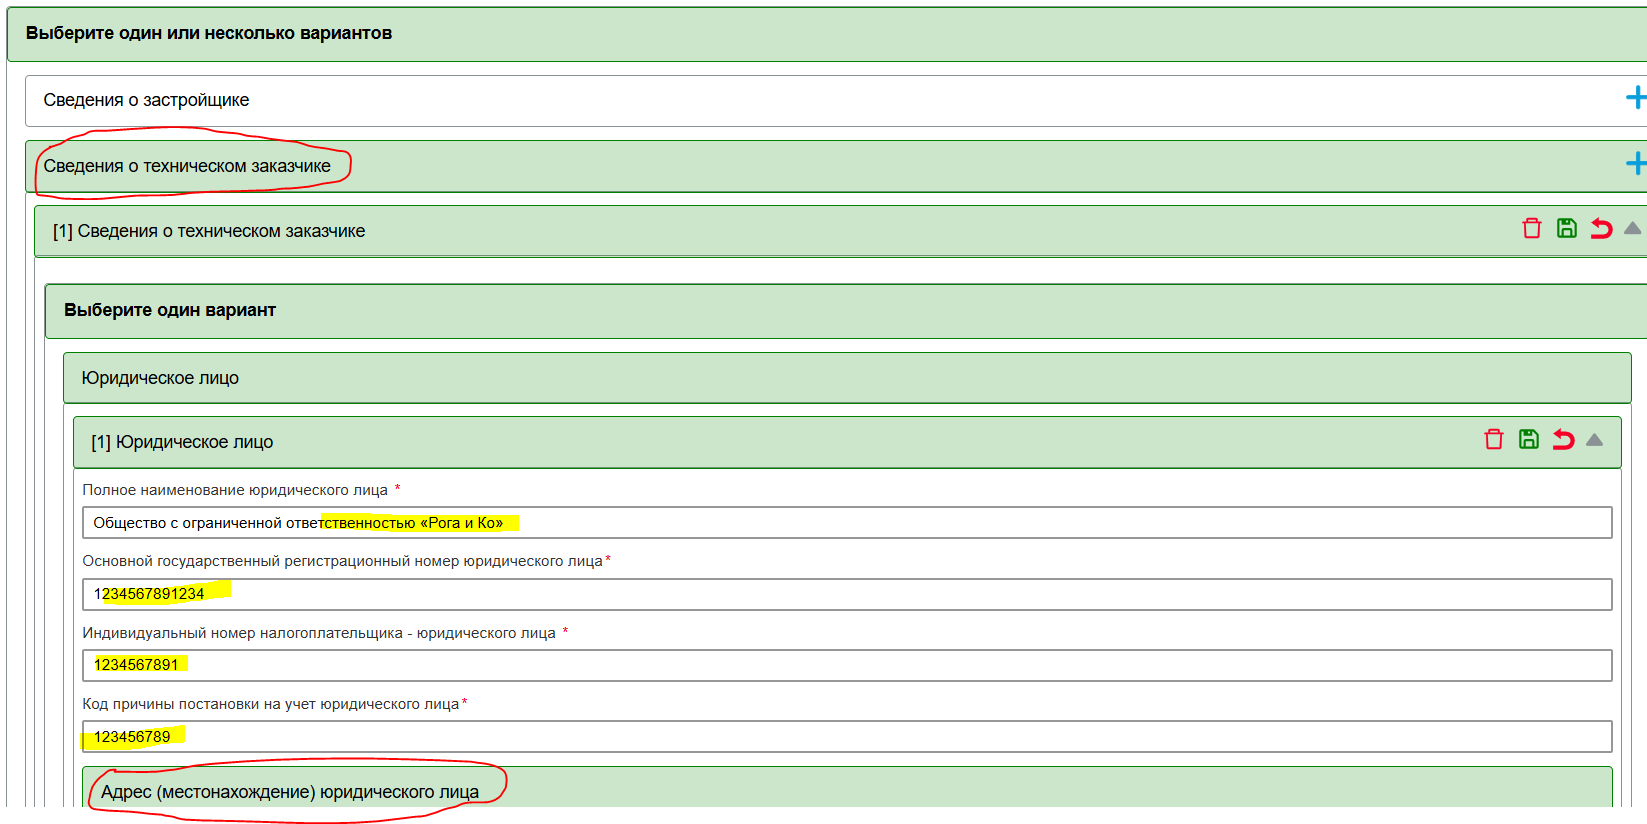Undo changes in [1] Сведения о техническом заказчике
The width and height of the screenshot is (1647, 824).
coord(1601,229)
